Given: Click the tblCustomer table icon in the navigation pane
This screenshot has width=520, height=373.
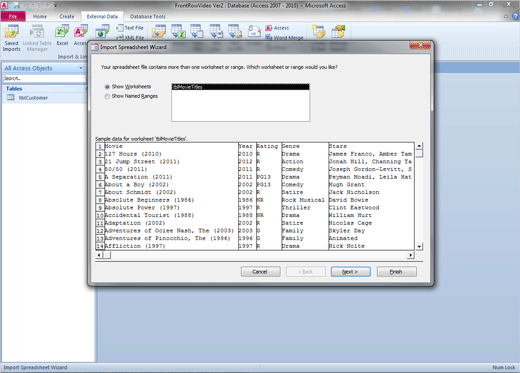Looking at the screenshot, I should click(x=11, y=97).
